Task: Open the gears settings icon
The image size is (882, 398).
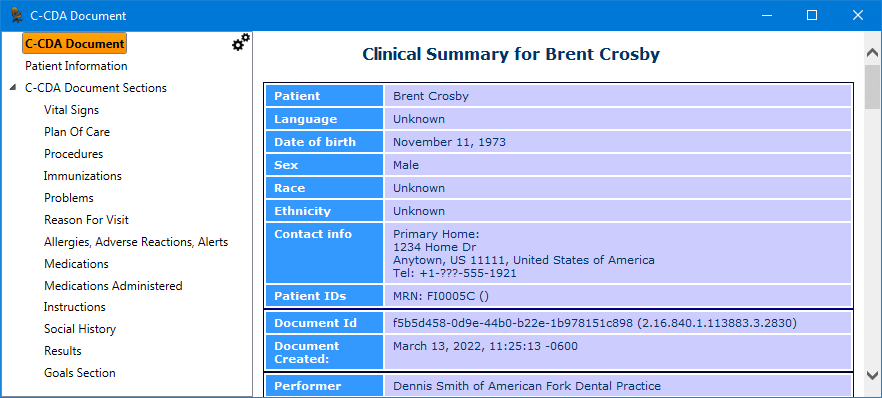Action: click(x=241, y=42)
